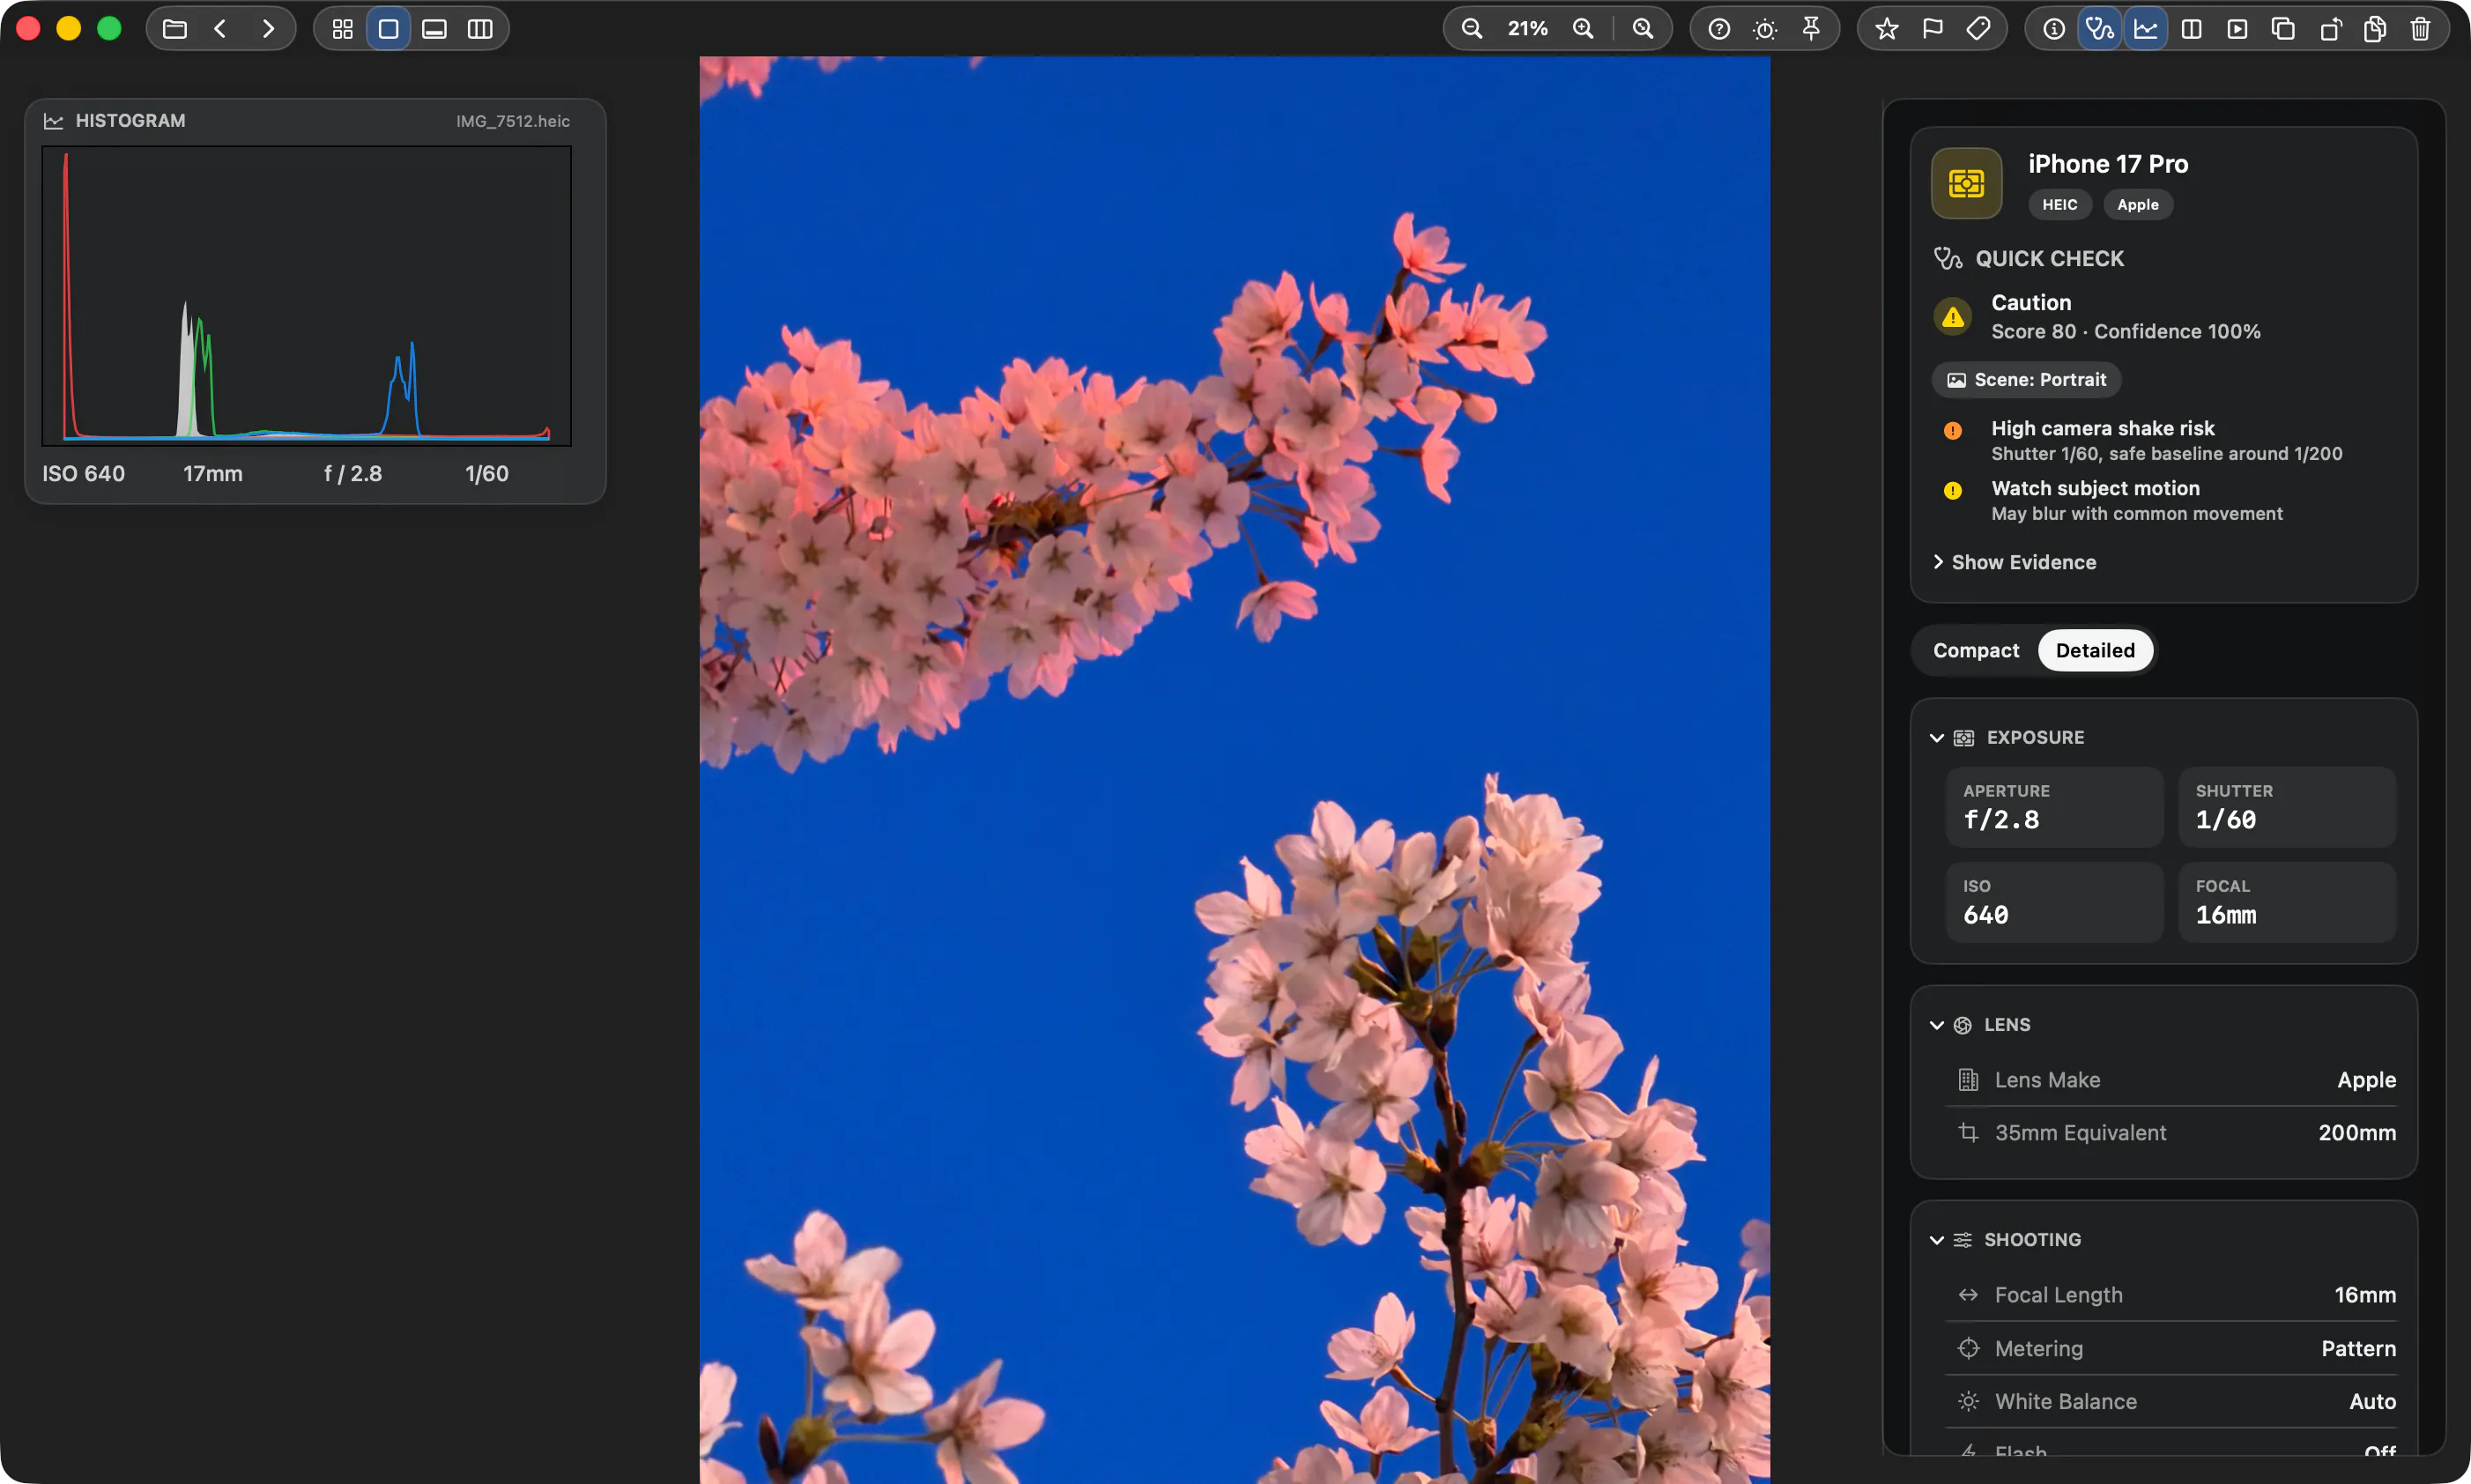This screenshot has width=2471, height=1484.
Task: Open help with the question mark icon
Action: [x=1719, y=29]
